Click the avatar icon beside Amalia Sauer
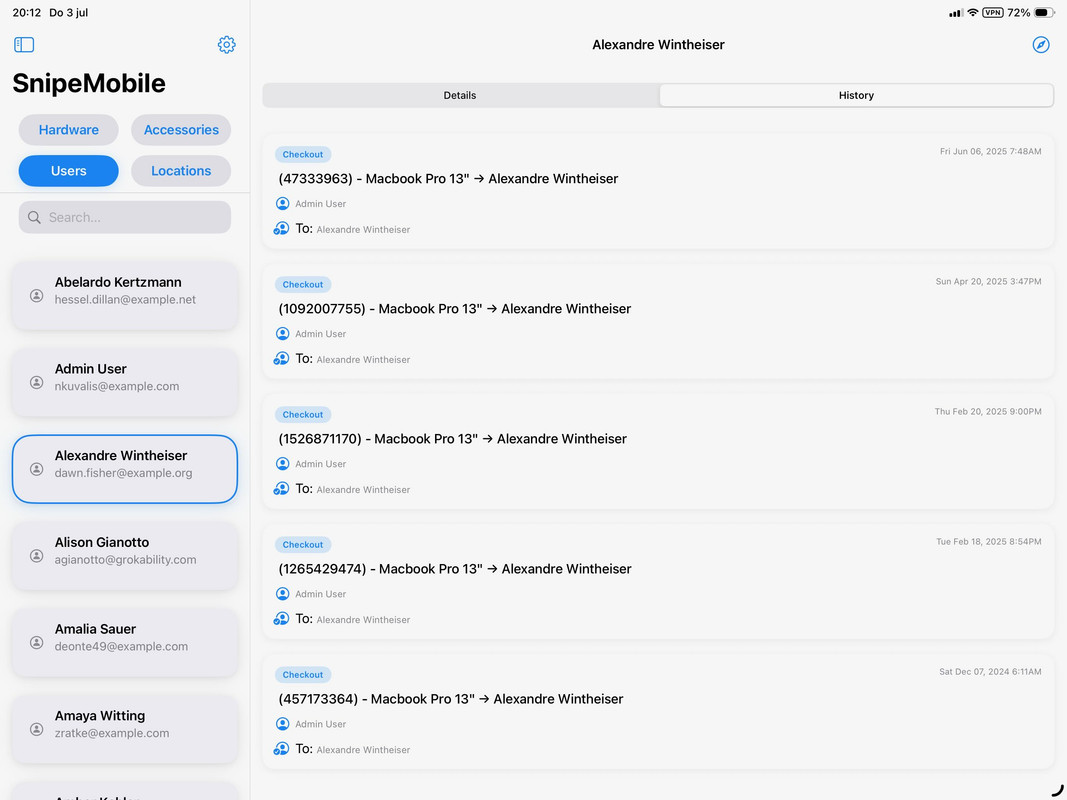Screen dimensions: 1067x800 coord(37,643)
